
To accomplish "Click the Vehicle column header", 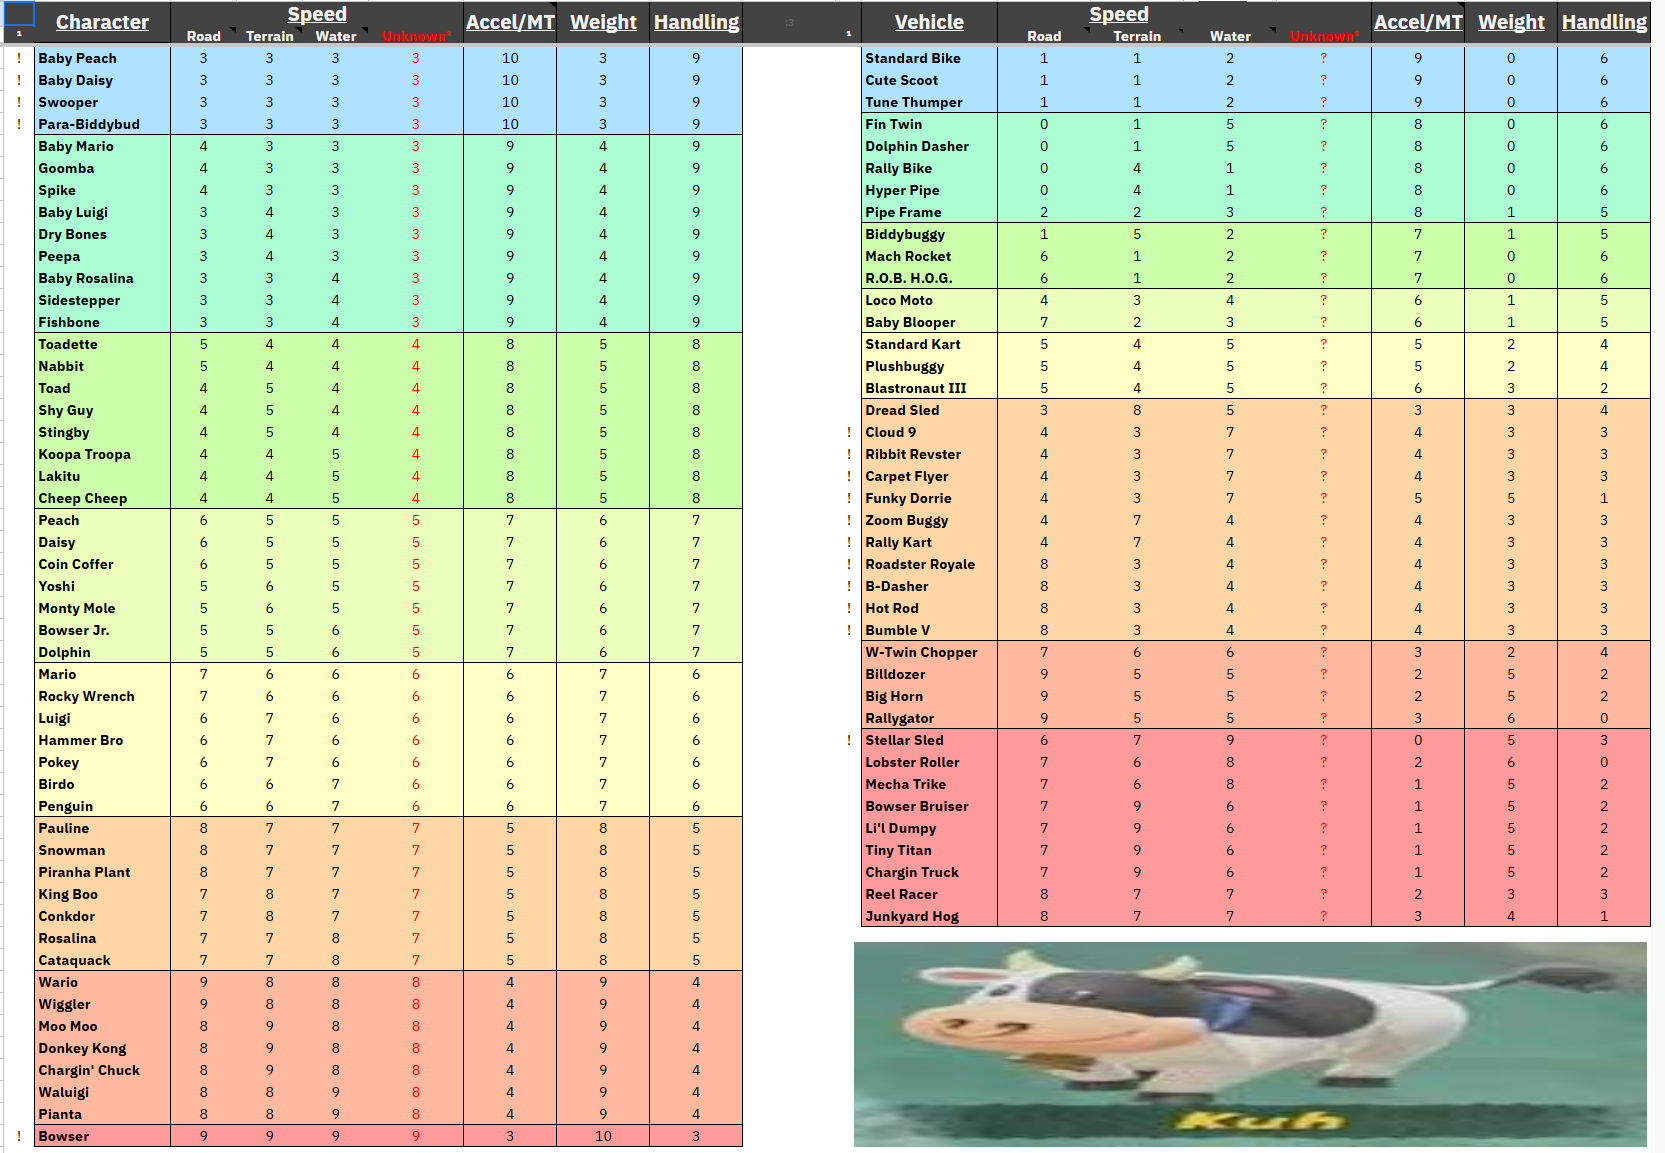I will click(929, 22).
